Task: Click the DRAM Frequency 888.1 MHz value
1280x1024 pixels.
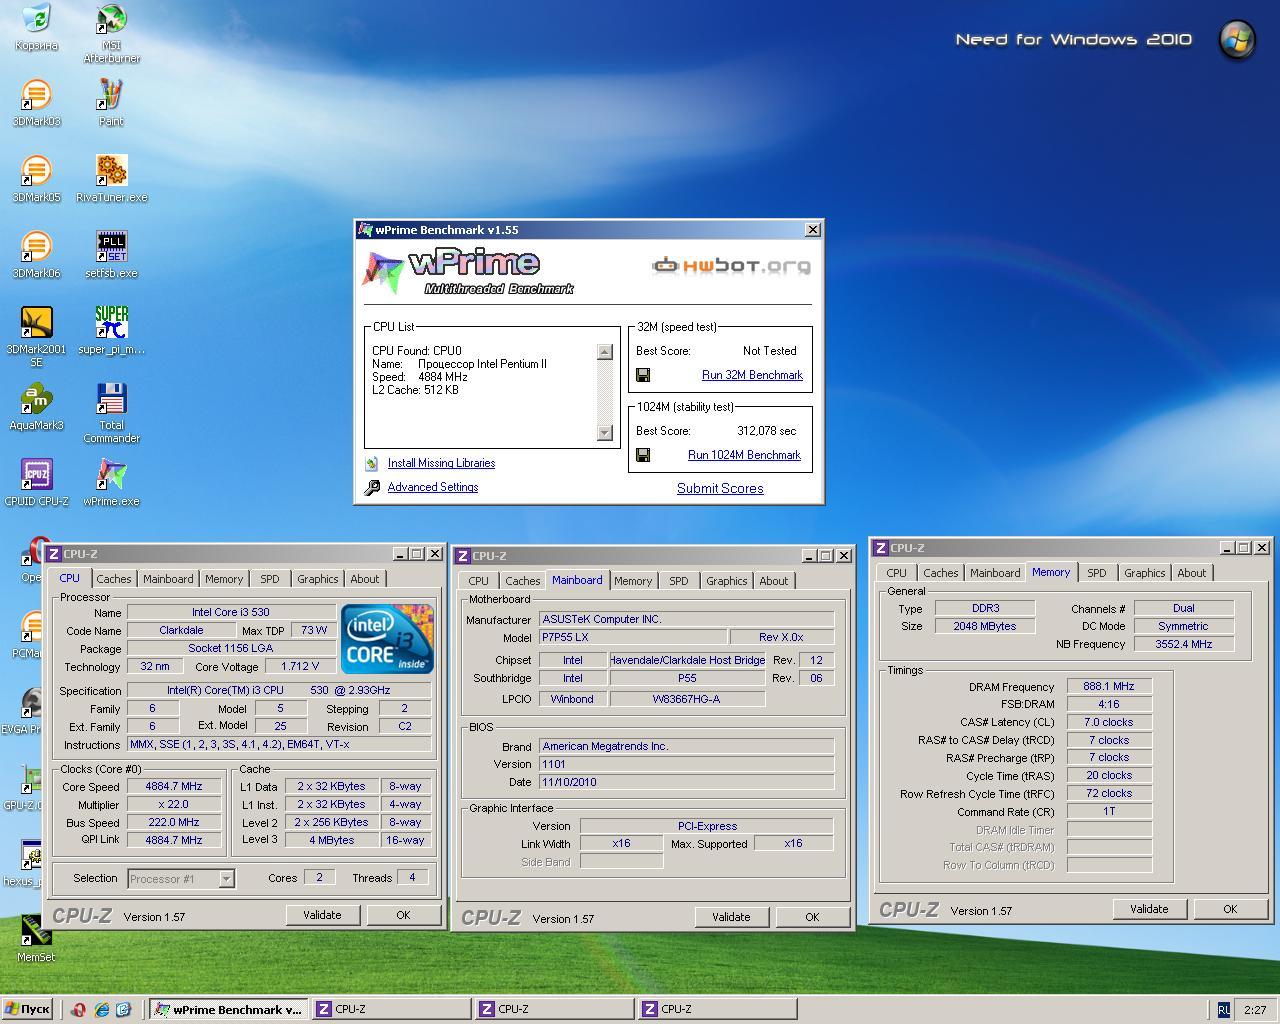Action: pyautogui.click(x=1109, y=686)
